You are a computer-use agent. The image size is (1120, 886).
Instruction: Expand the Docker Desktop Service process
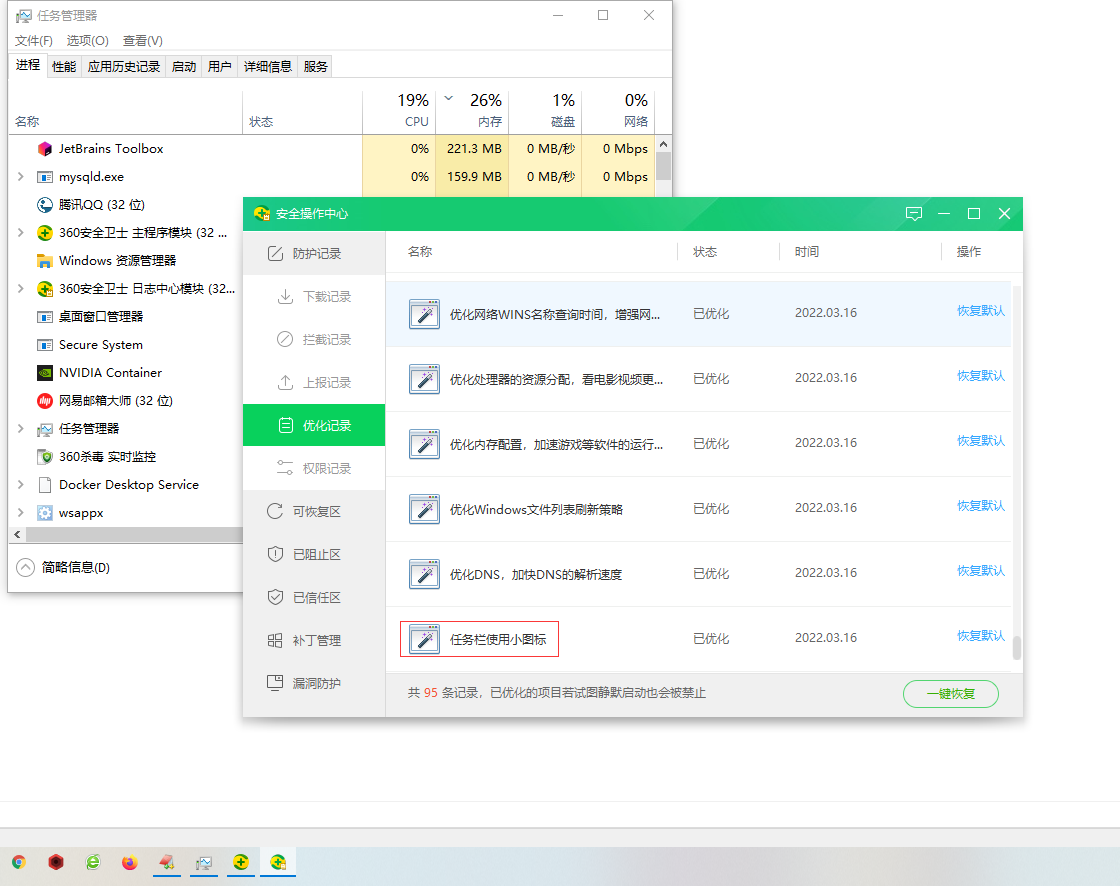[x=21, y=485]
